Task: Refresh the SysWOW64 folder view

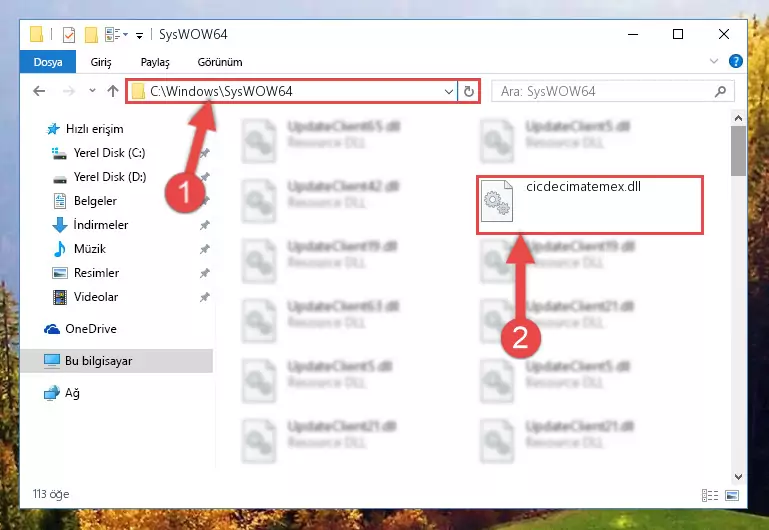Action: point(469,92)
